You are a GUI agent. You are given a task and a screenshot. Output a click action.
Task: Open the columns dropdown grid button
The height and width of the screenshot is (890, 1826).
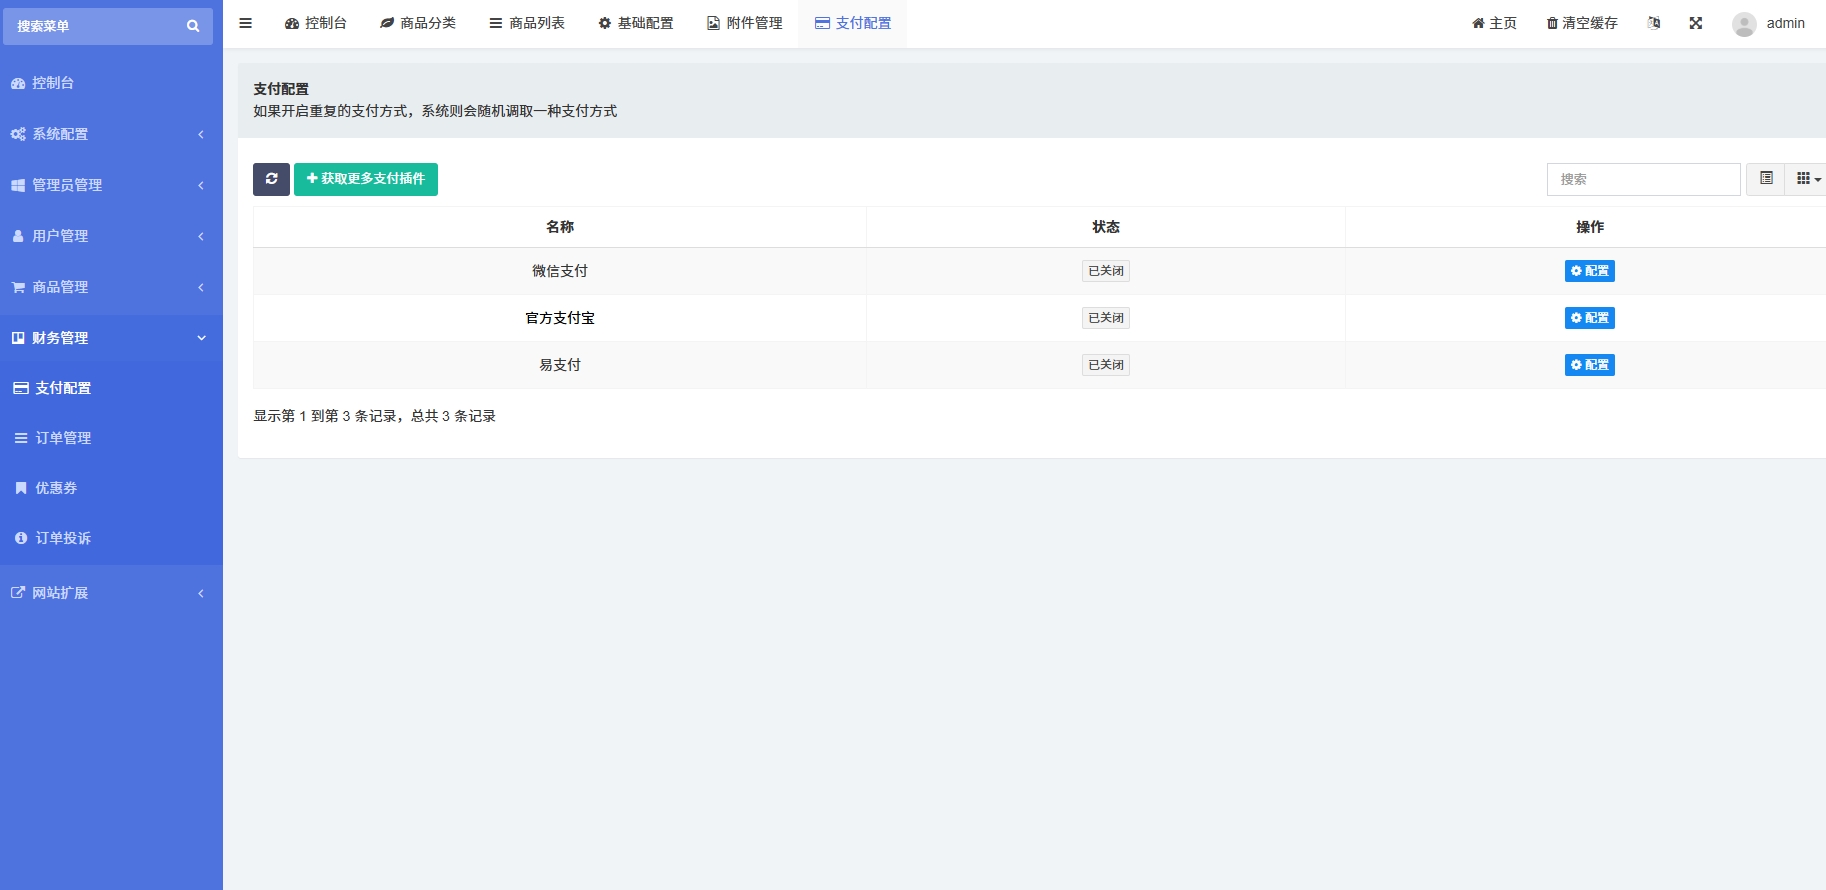tap(1808, 179)
